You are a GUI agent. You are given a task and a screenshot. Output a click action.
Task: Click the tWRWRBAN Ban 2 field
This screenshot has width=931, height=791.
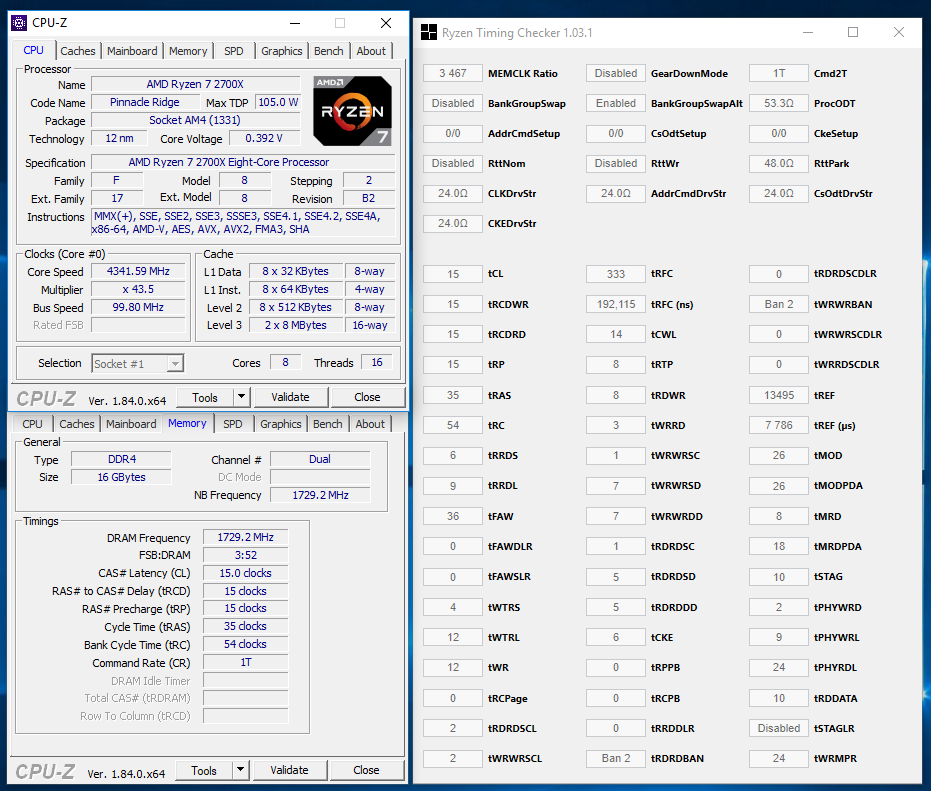tap(778, 305)
